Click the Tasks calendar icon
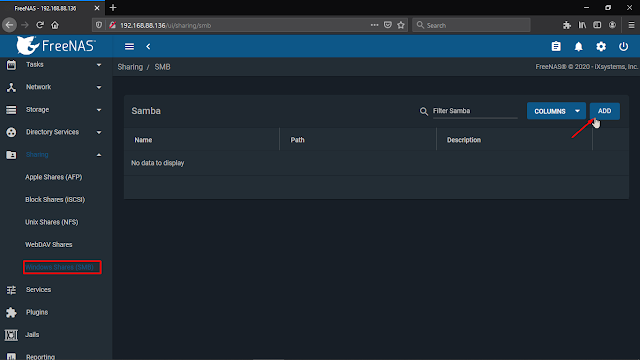This screenshot has height=360, width=640. click(11, 64)
